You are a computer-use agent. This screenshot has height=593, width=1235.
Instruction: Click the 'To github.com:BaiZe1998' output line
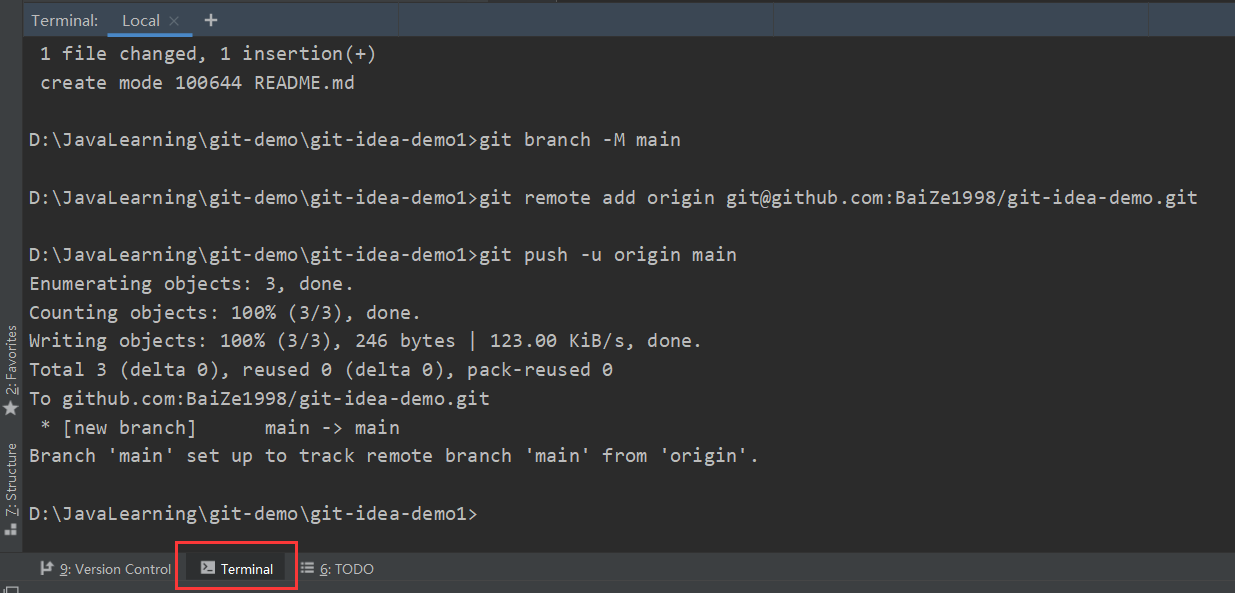[259, 399]
